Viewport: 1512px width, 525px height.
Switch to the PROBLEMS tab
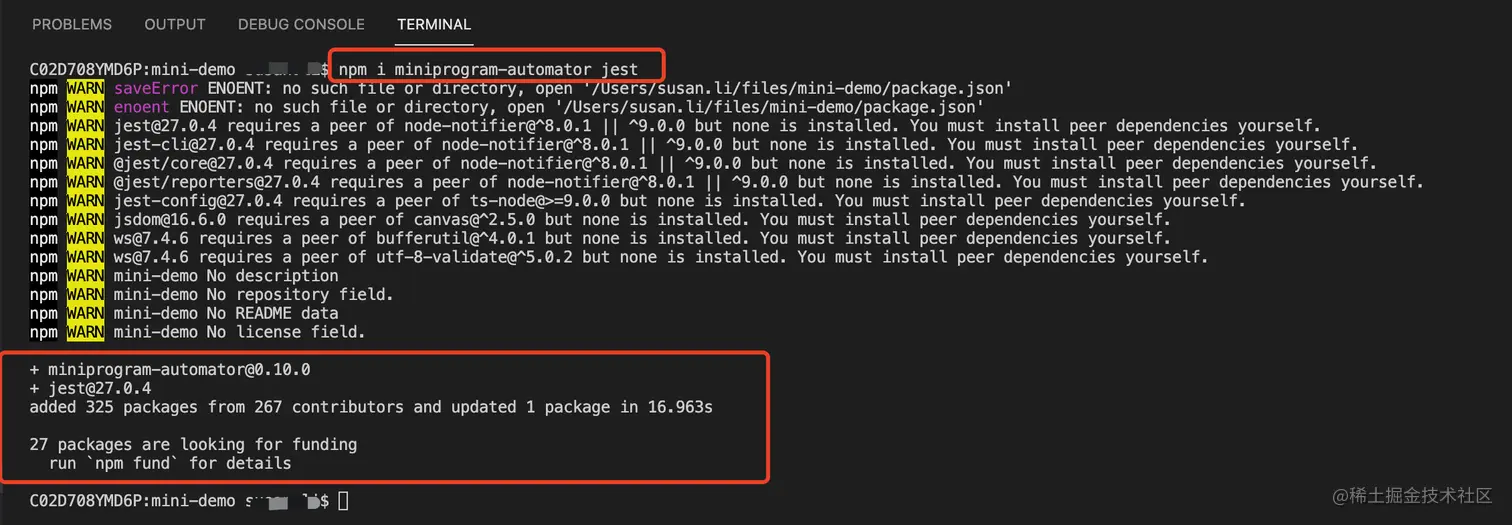72,24
